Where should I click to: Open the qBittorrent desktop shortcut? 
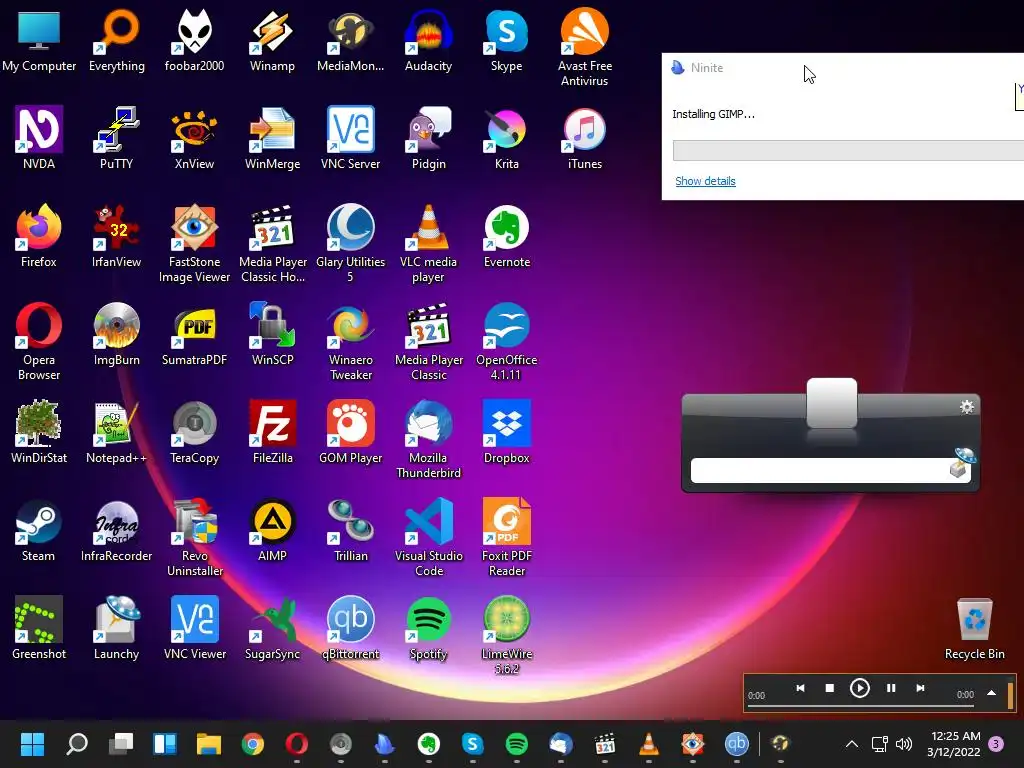pyautogui.click(x=350, y=628)
